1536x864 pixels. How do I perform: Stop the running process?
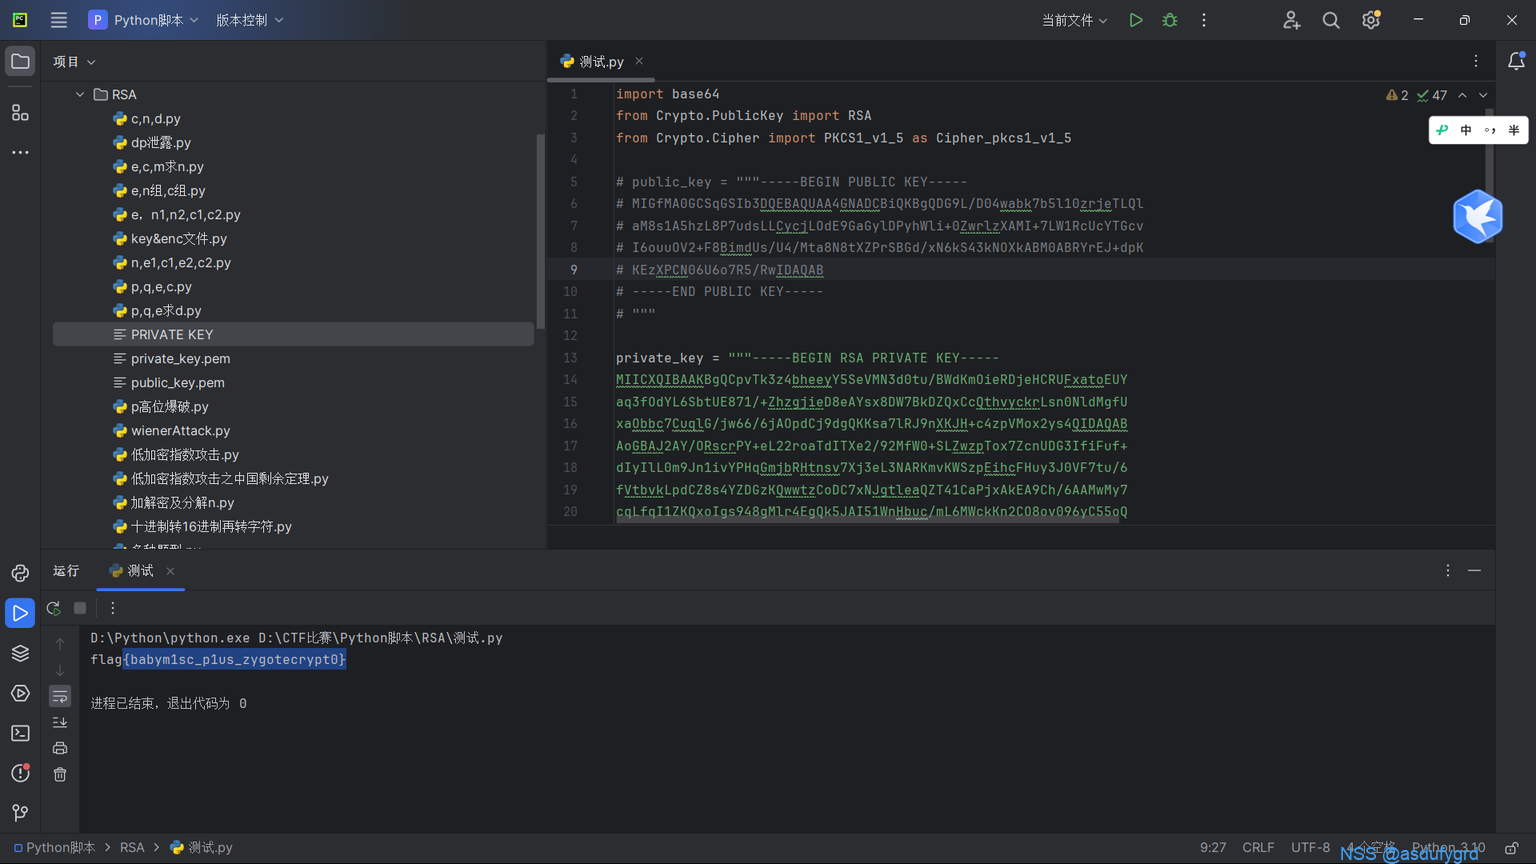(x=80, y=608)
